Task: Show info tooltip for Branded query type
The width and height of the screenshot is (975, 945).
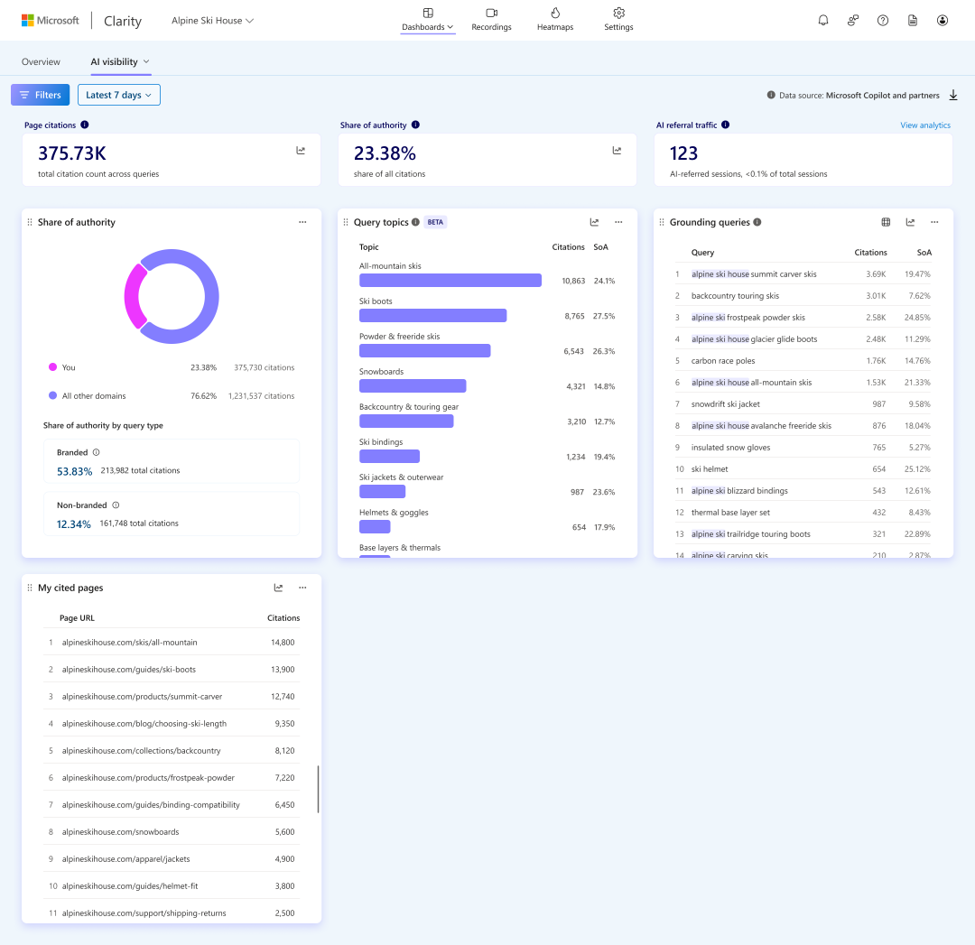Action: pos(96,452)
